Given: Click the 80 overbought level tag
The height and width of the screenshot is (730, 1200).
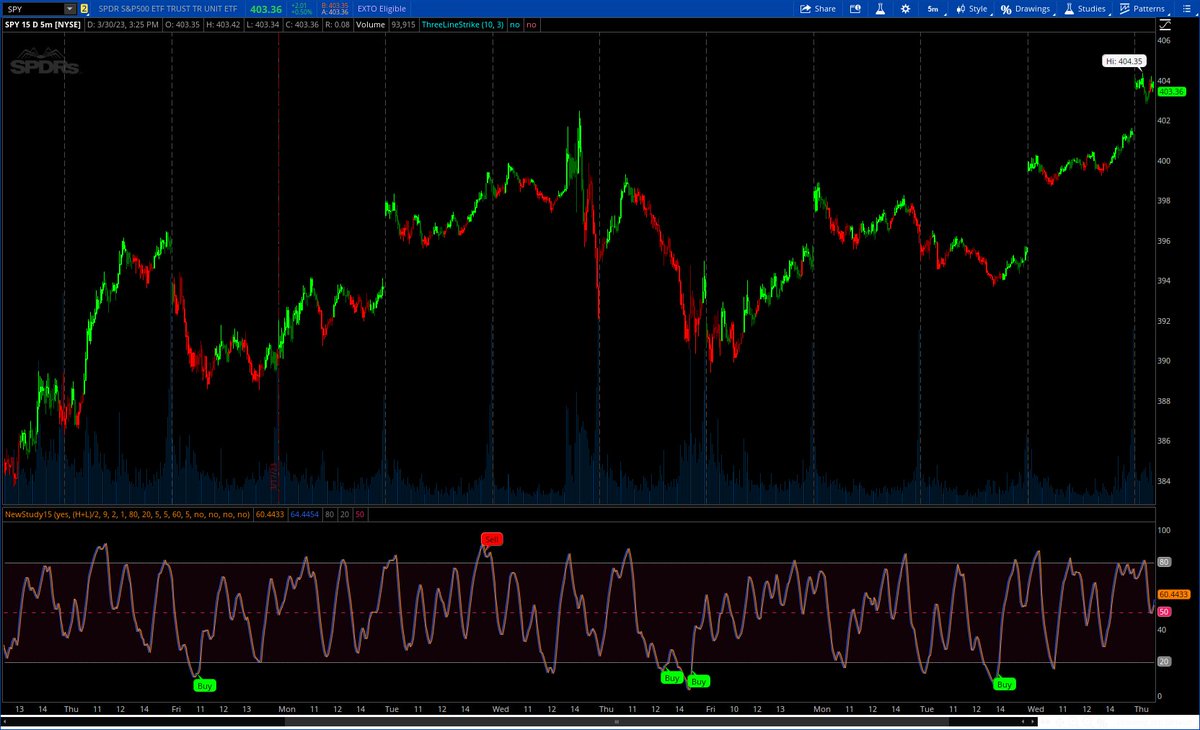Looking at the screenshot, I should coord(1164,562).
